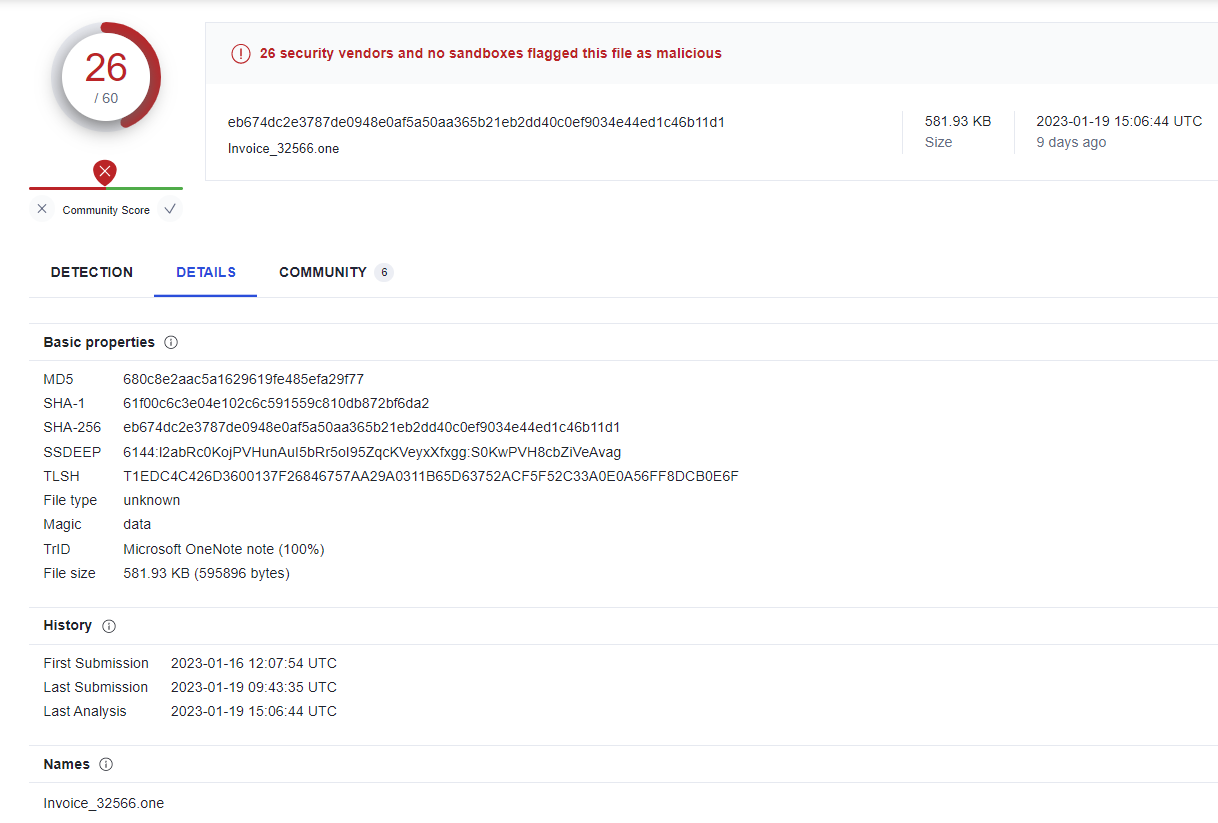
Task: Click the SHA-256 hash in the header
Action: 476,122
